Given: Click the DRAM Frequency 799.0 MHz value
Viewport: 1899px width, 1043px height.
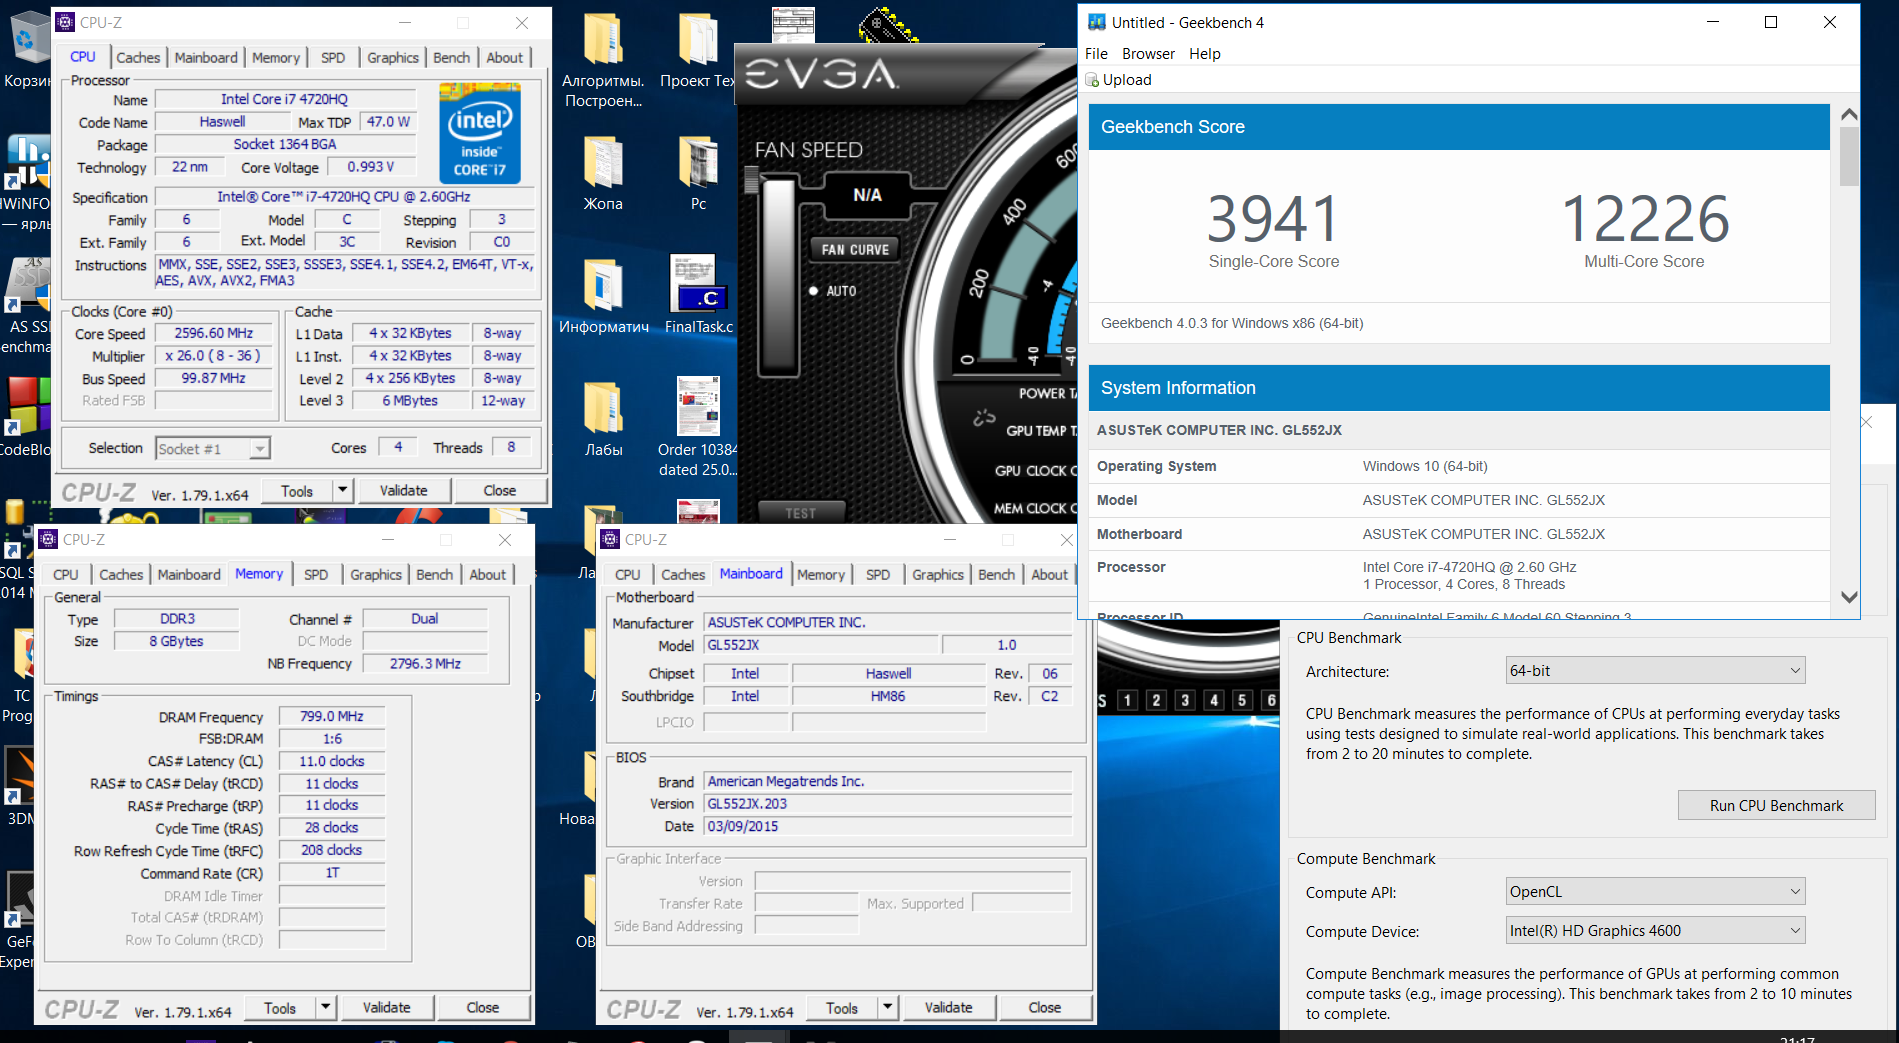Looking at the screenshot, I should coord(332,716).
